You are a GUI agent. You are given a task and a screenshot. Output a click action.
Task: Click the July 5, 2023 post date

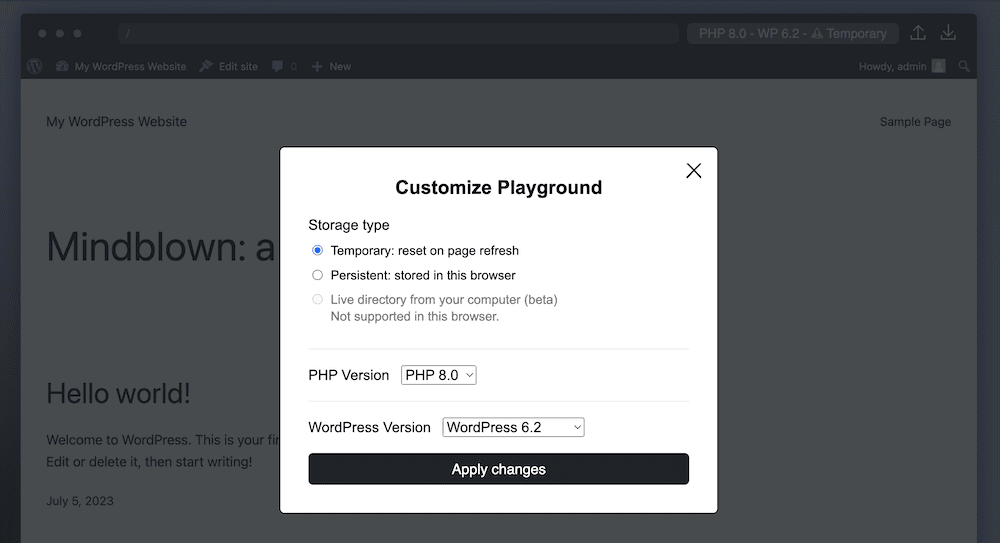pos(80,501)
